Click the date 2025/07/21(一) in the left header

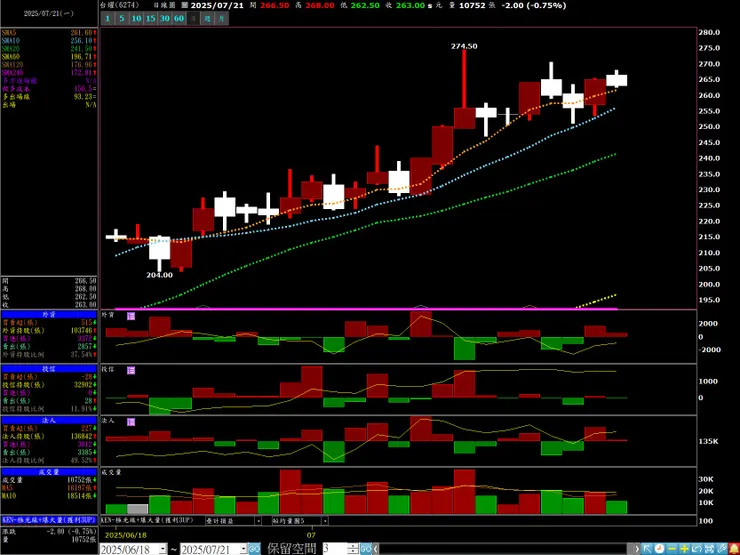[x=49, y=14]
